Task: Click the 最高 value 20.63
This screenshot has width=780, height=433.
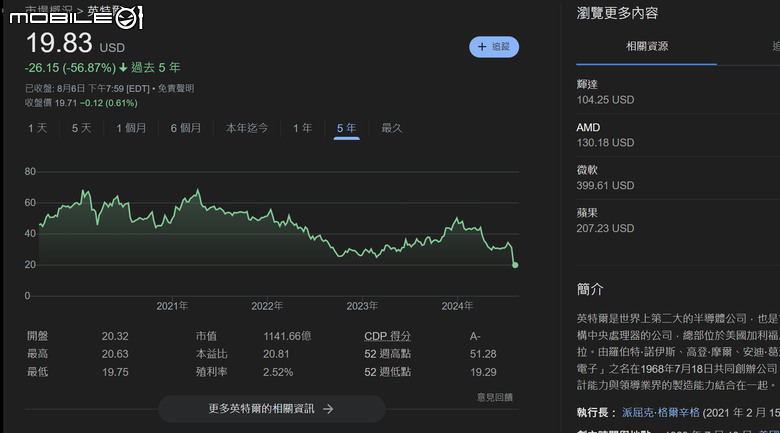Action: (x=115, y=354)
